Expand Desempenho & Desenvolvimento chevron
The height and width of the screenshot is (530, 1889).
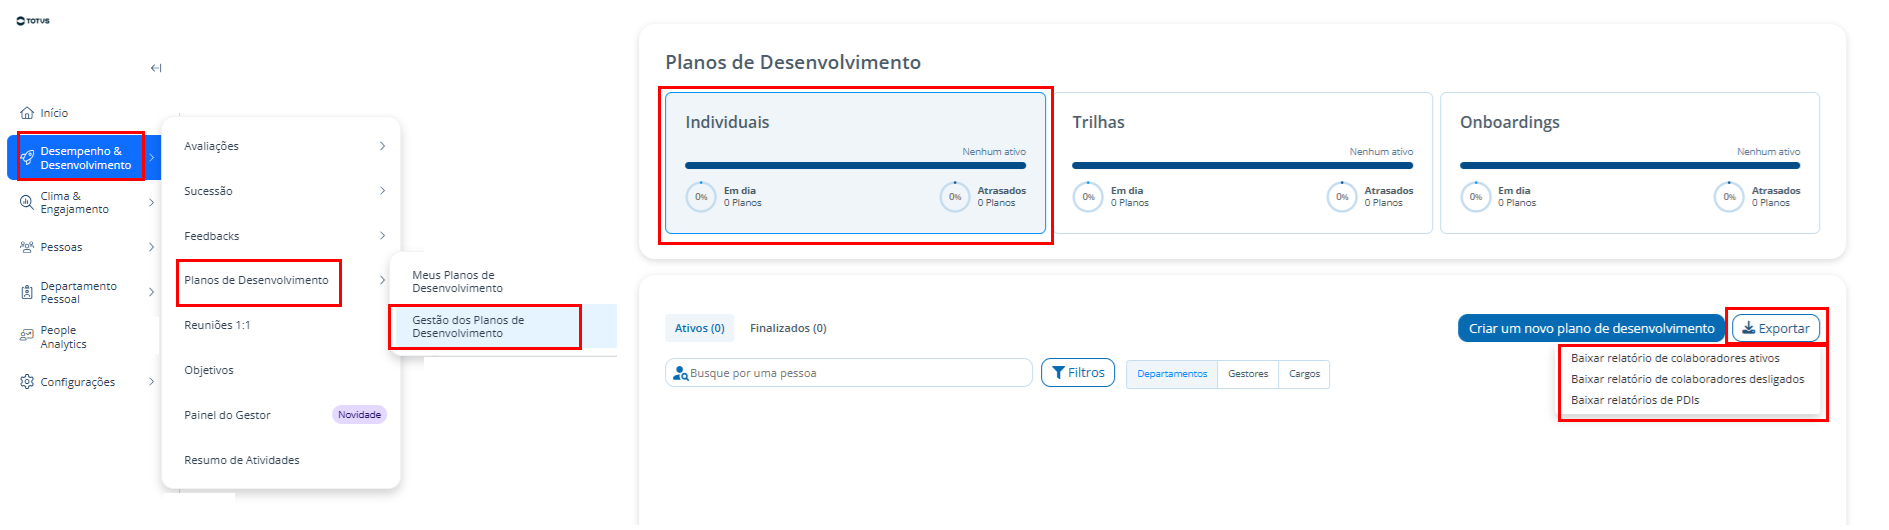click(151, 158)
